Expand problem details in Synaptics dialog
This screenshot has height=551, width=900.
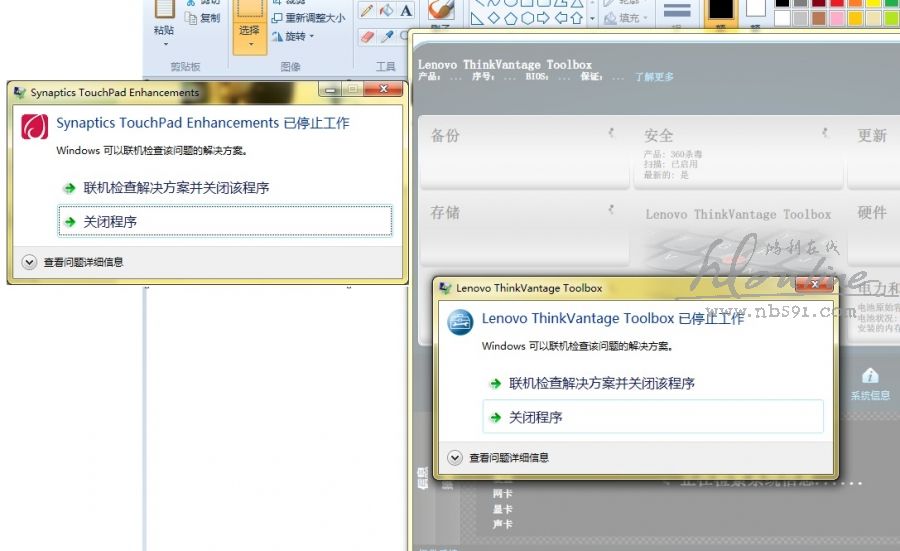click(29, 262)
